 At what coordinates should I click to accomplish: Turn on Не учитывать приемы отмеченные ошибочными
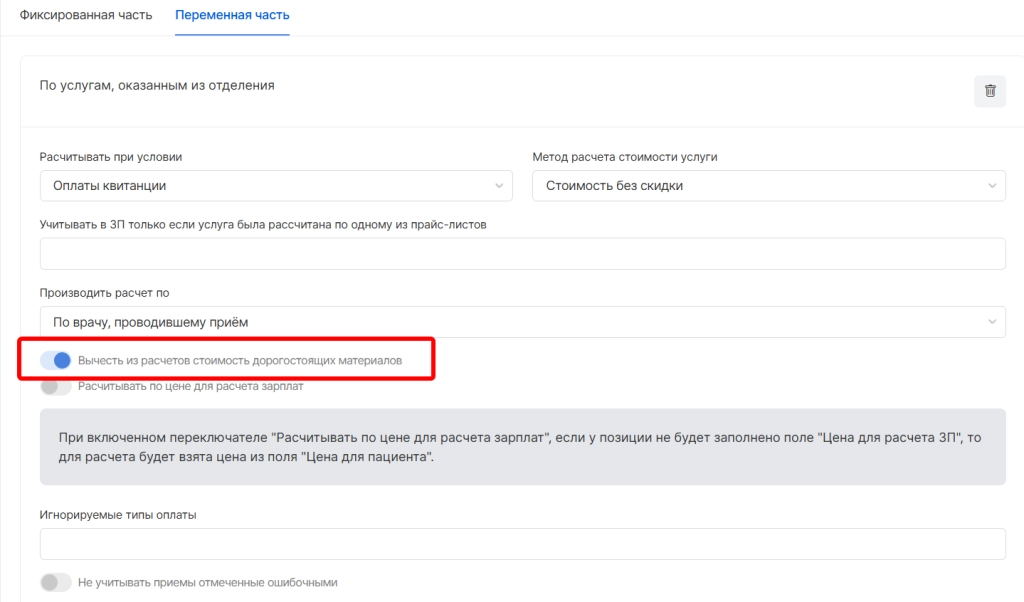pos(56,582)
